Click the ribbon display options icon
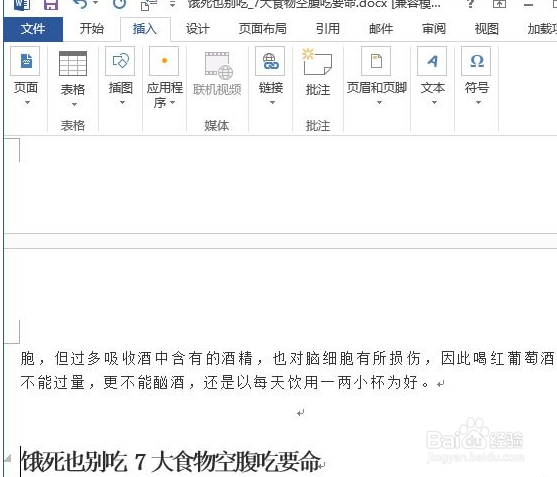This screenshot has height=477, width=557. [499, 5]
